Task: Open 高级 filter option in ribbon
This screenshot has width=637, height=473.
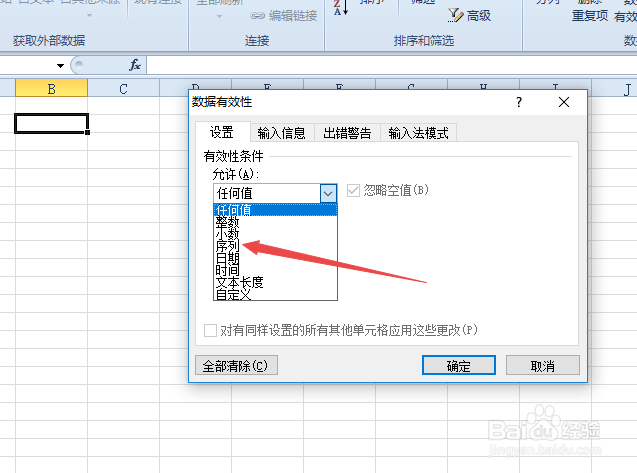Action: pos(470,15)
